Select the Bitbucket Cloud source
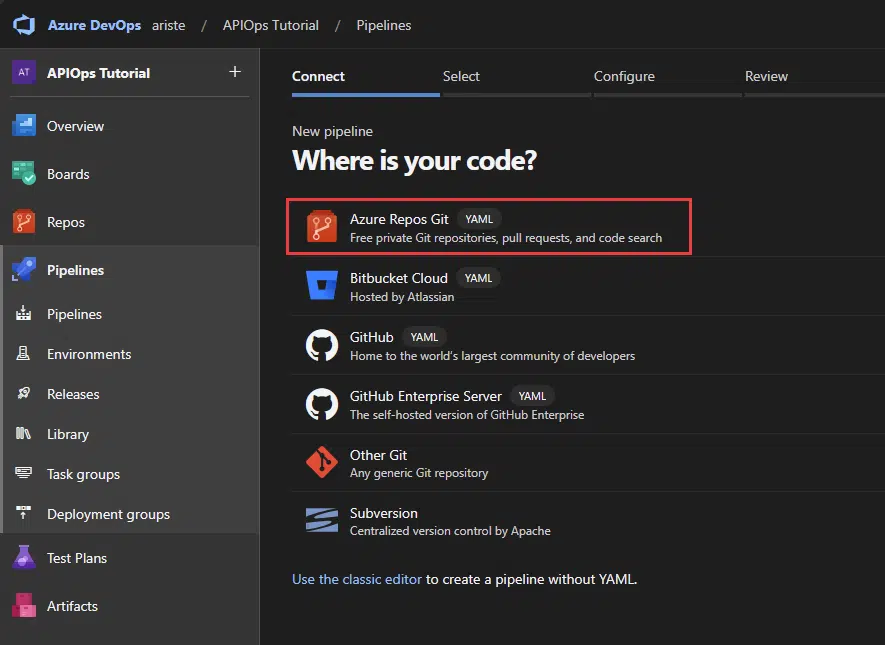Viewport: 885px width, 645px height. [399, 277]
